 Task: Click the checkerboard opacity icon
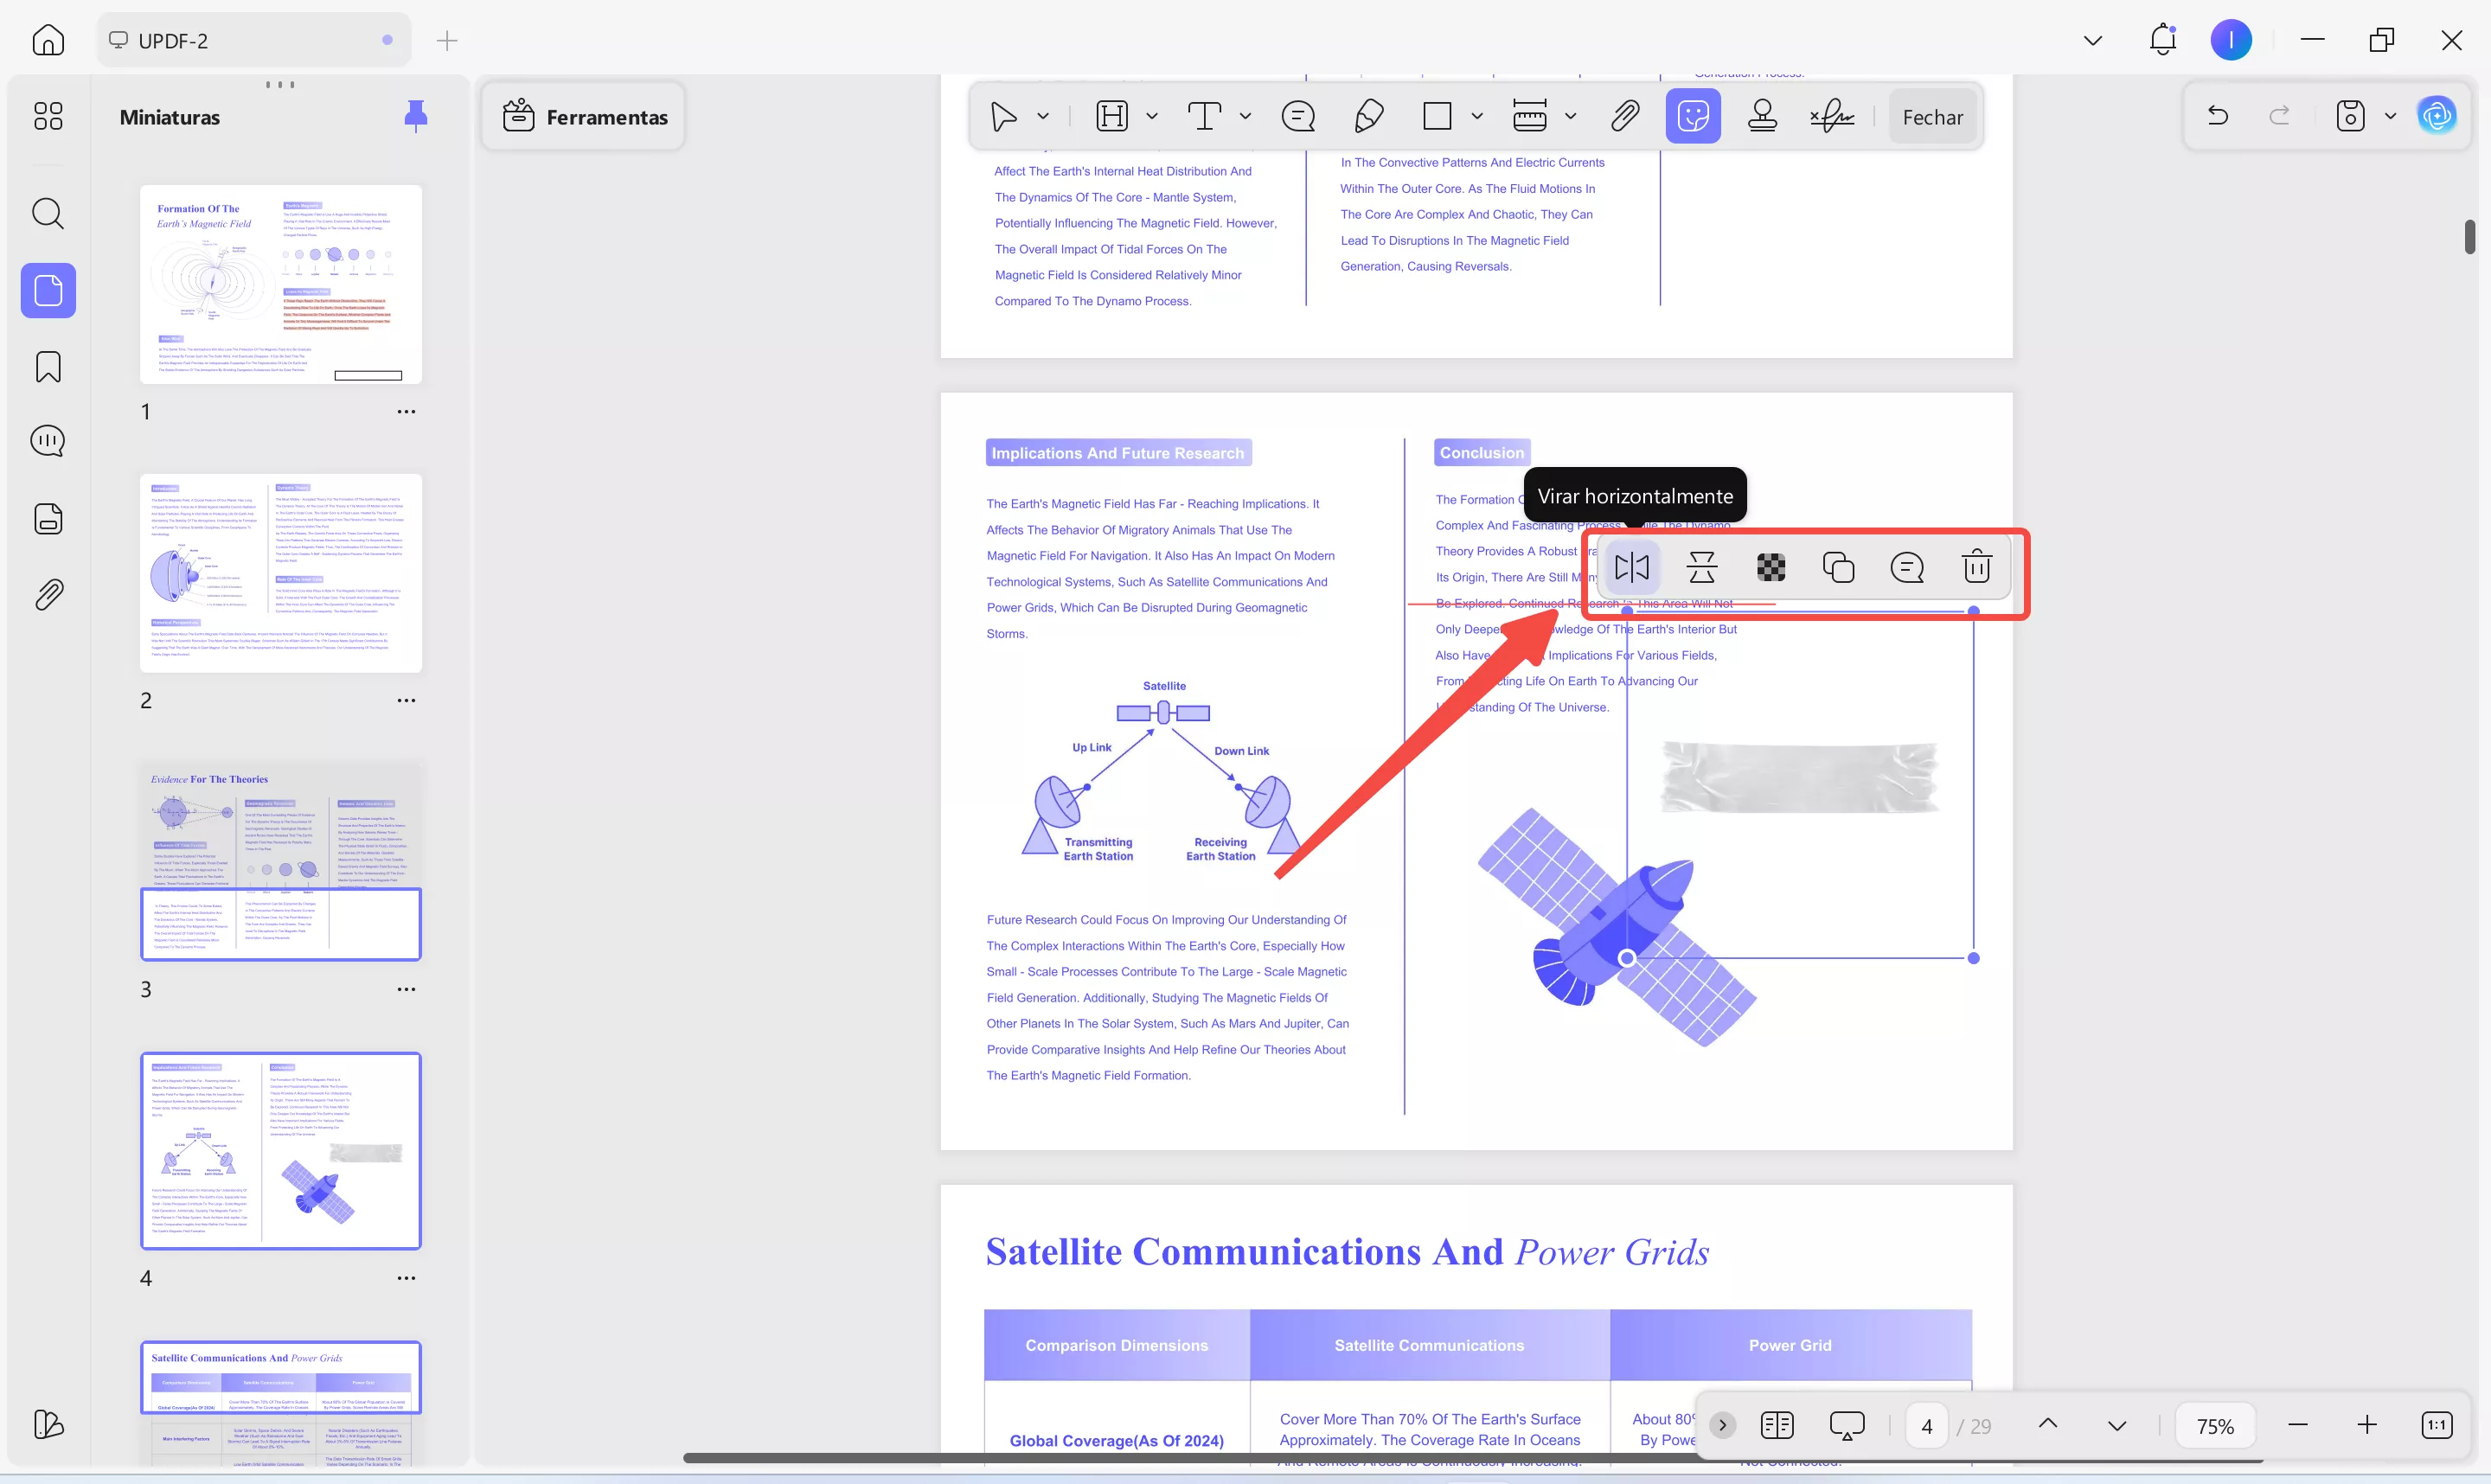(1770, 567)
